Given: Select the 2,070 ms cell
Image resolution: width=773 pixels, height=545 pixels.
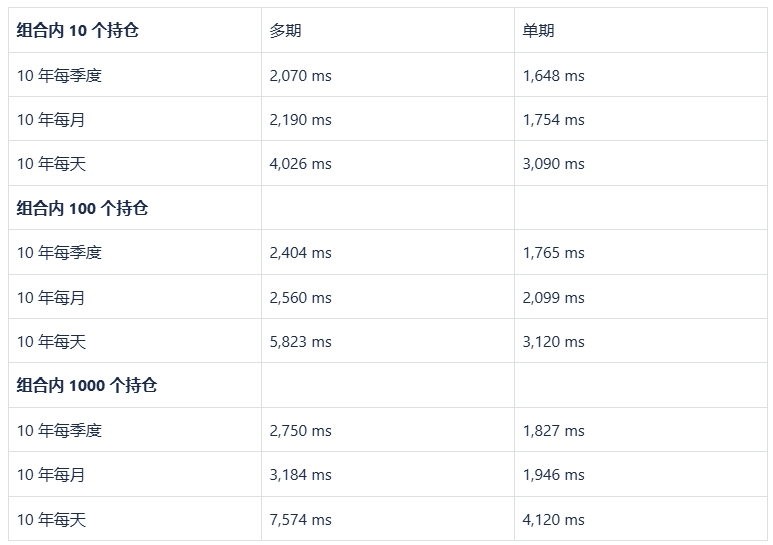Looking at the screenshot, I should [387, 75].
